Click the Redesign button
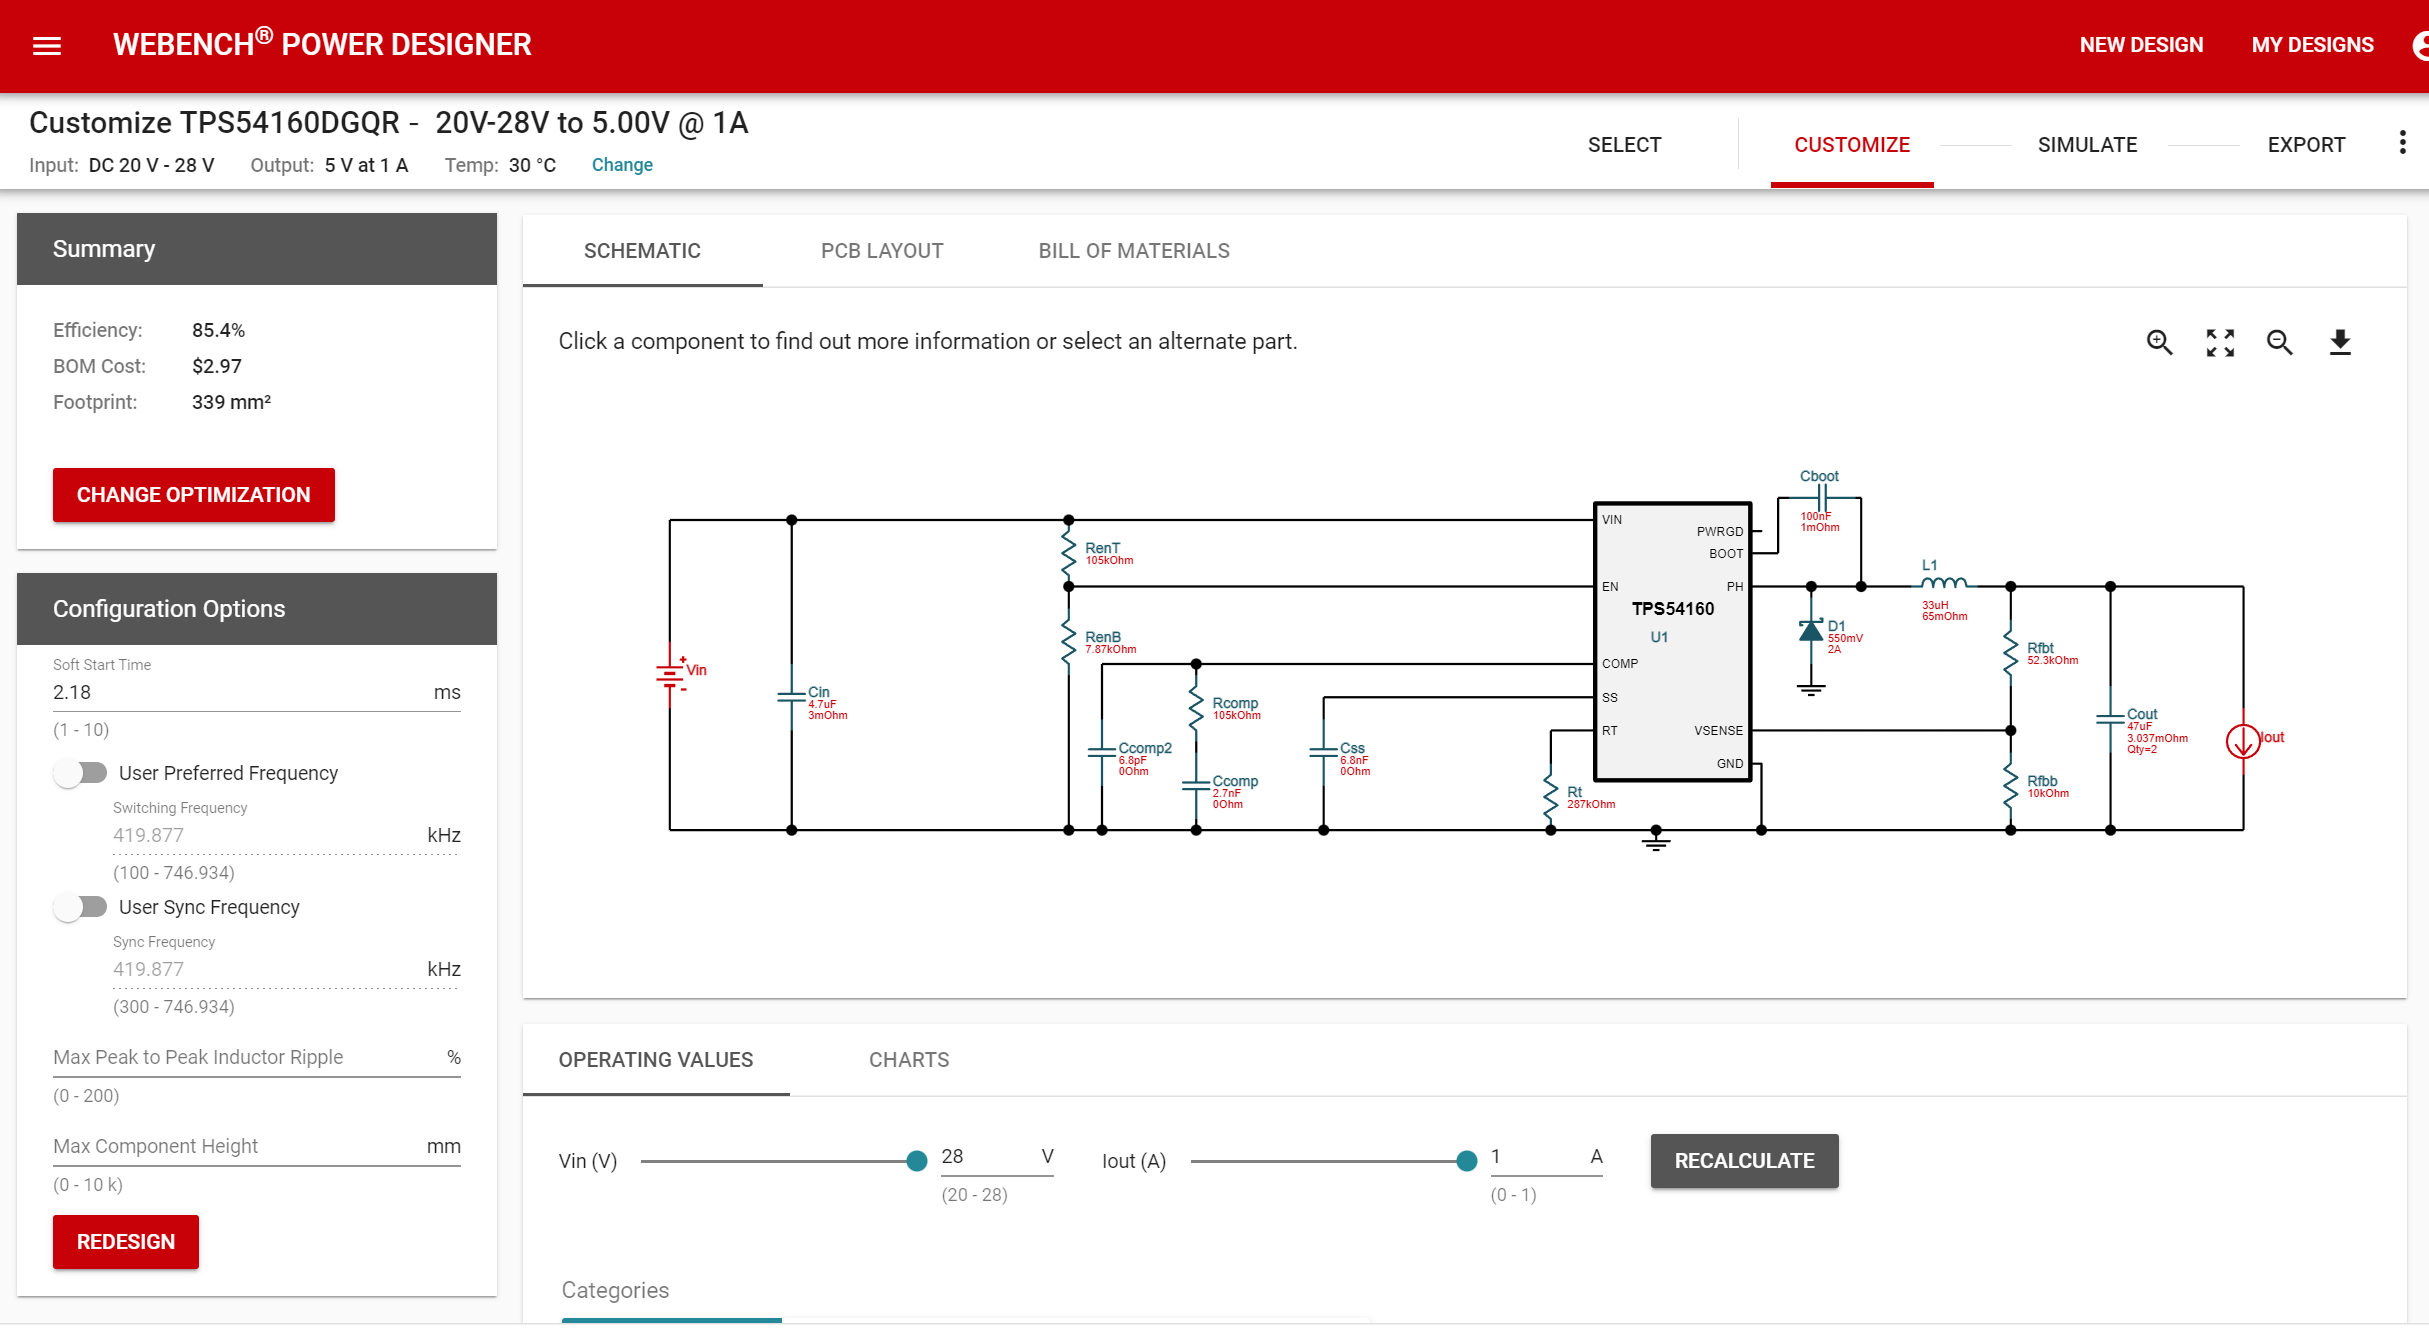This screenshot has height=1328, width=2429. pos(126,1242)
